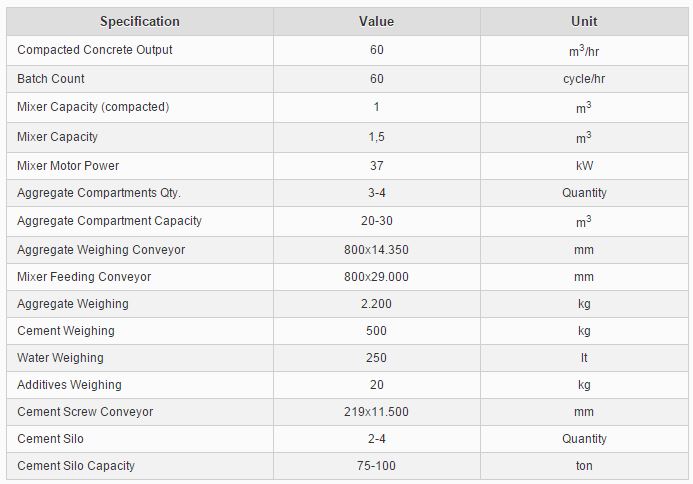Click the Value column header
Image resolution: width=693 pixels, height=484 pixels.
[x=376, y=21]
